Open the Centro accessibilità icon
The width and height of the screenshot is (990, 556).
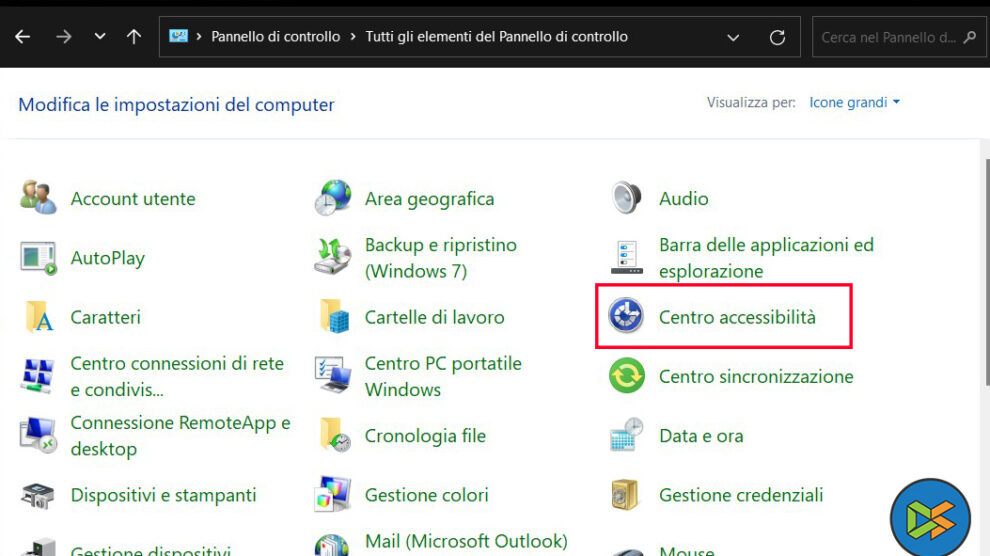click(x=626, y=316)
